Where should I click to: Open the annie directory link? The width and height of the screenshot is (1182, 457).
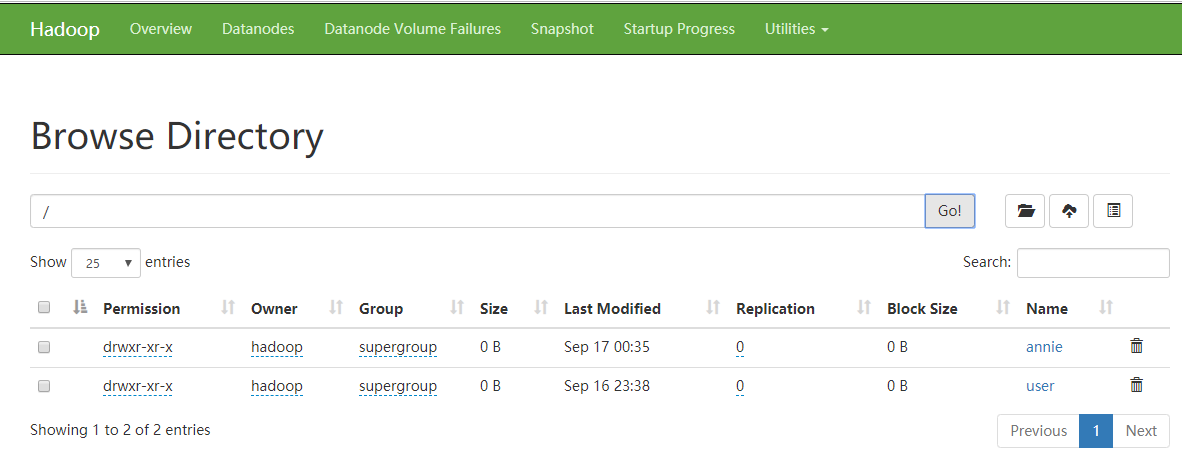(x=1044, y=347)
